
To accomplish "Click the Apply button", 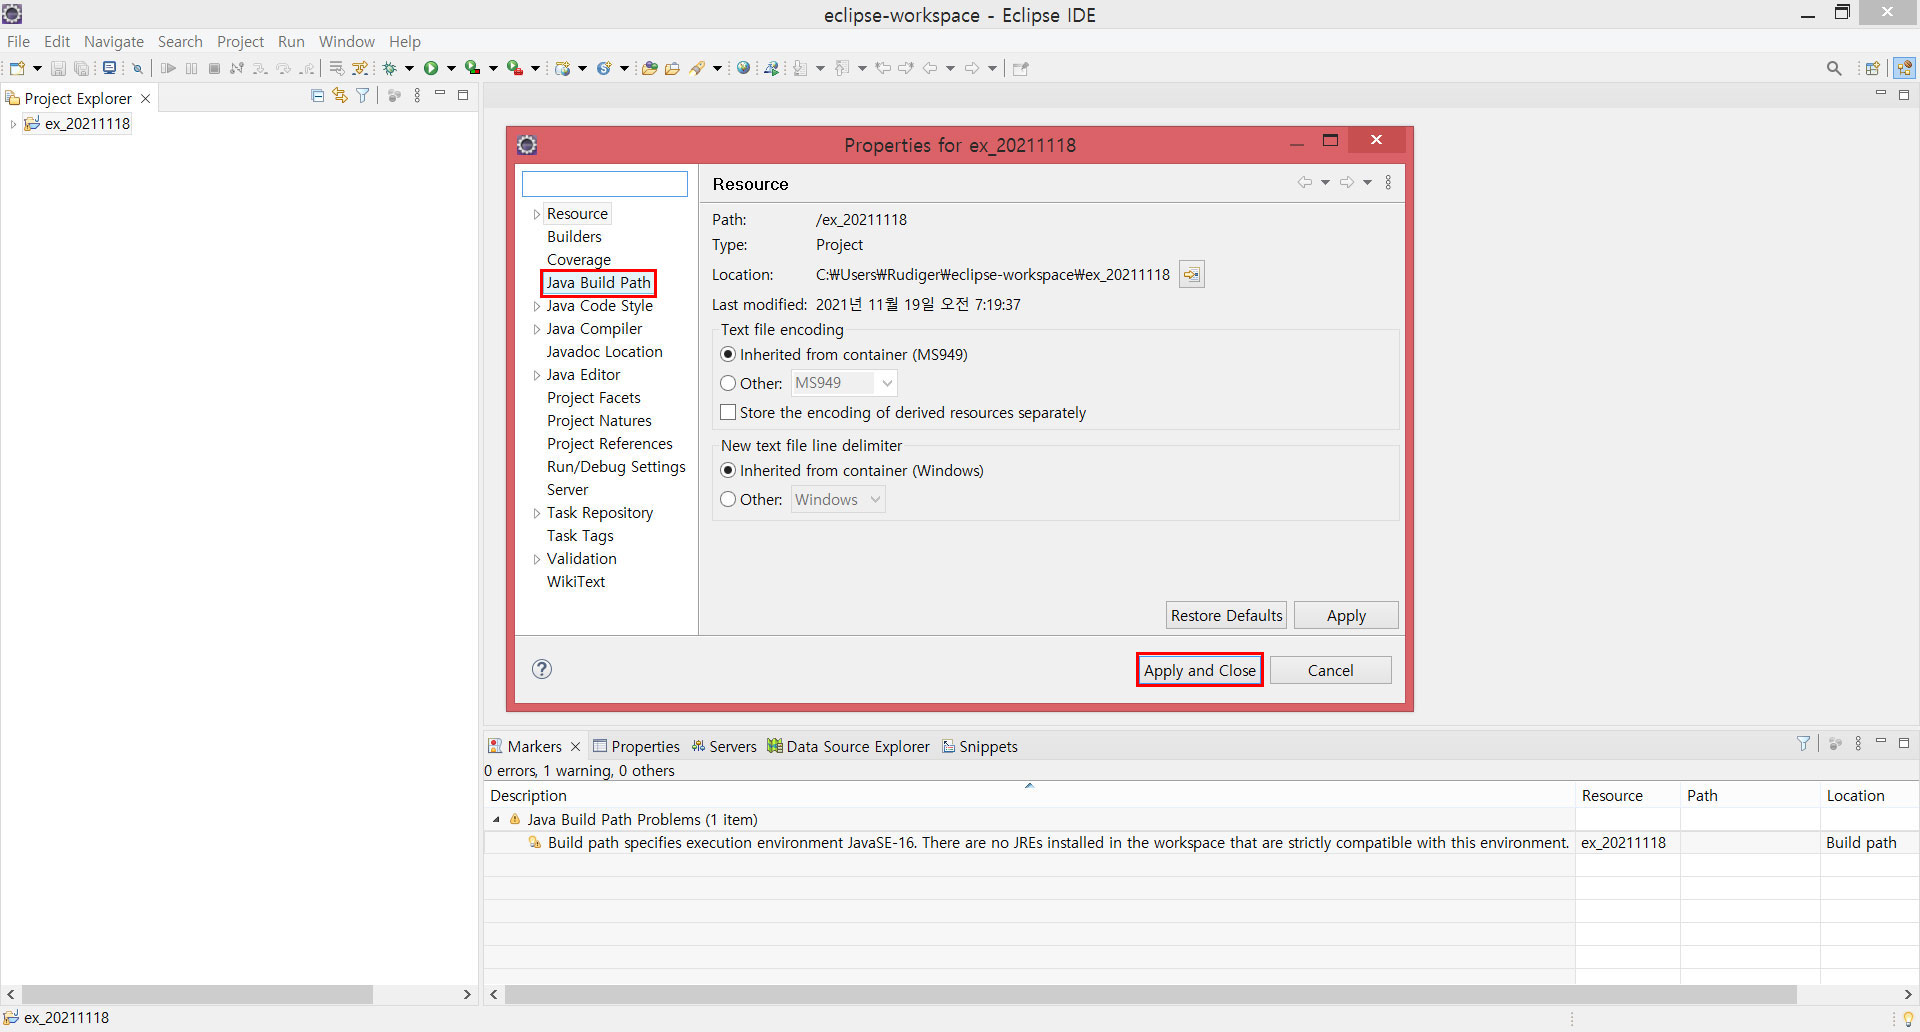I will tap(1346, 615).
